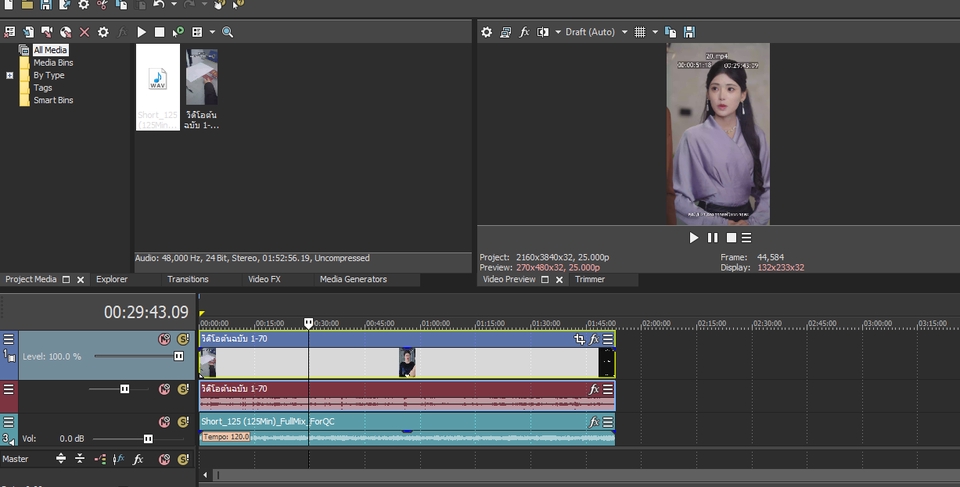Pause playback in Video Preview

pyautogui.click(x=712, y=238)
